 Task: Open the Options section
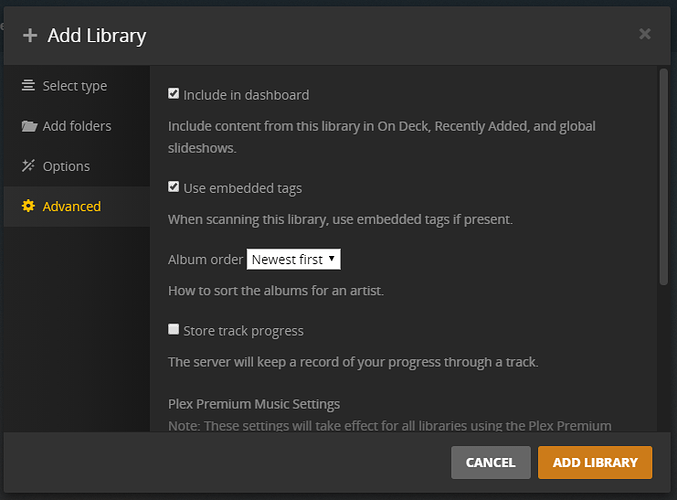click(x=66, y=166)
